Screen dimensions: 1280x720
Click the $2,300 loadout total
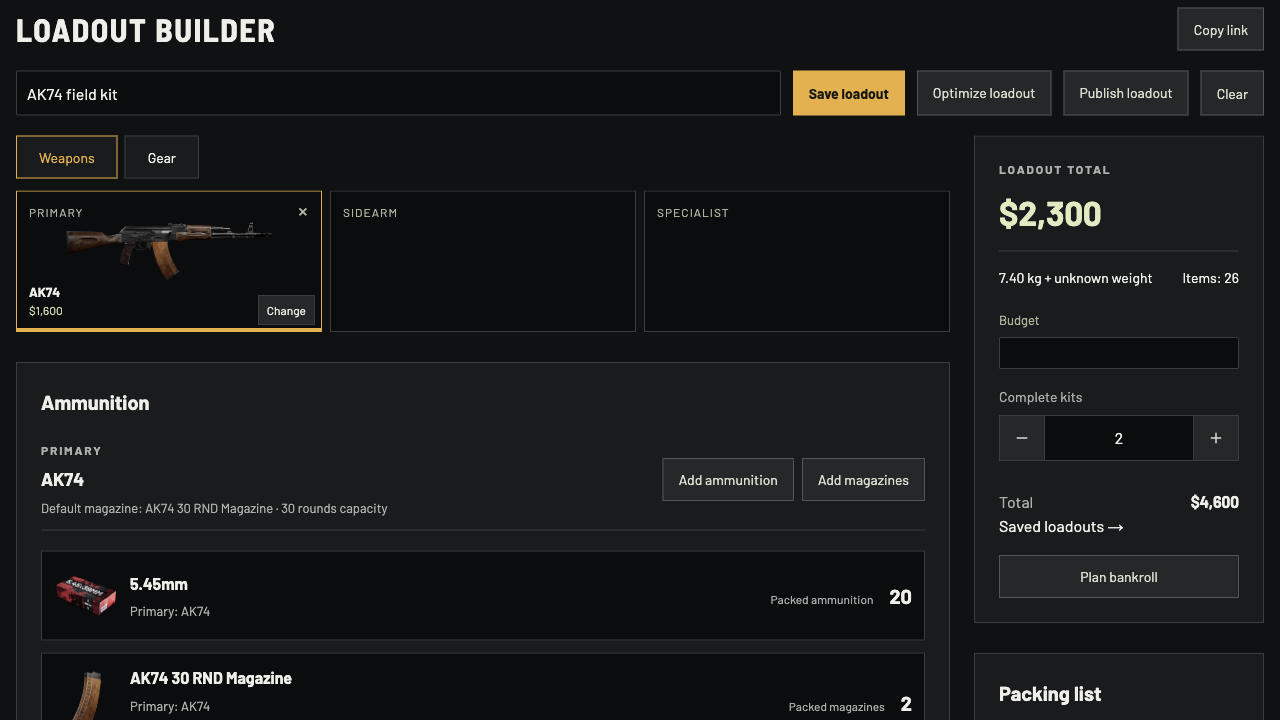[1050, 213]
